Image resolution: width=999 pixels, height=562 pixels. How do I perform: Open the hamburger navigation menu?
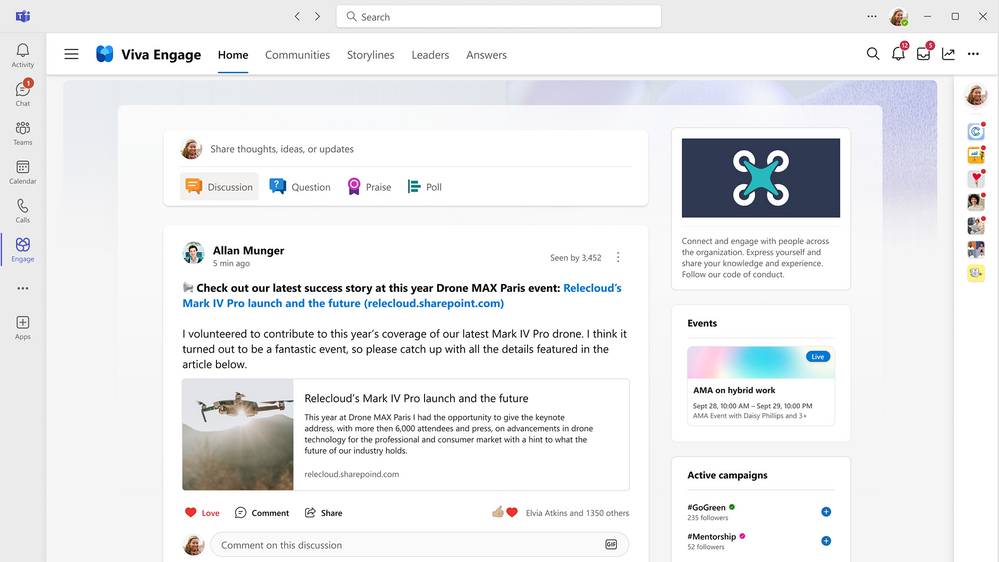click(x=71, y=55)
